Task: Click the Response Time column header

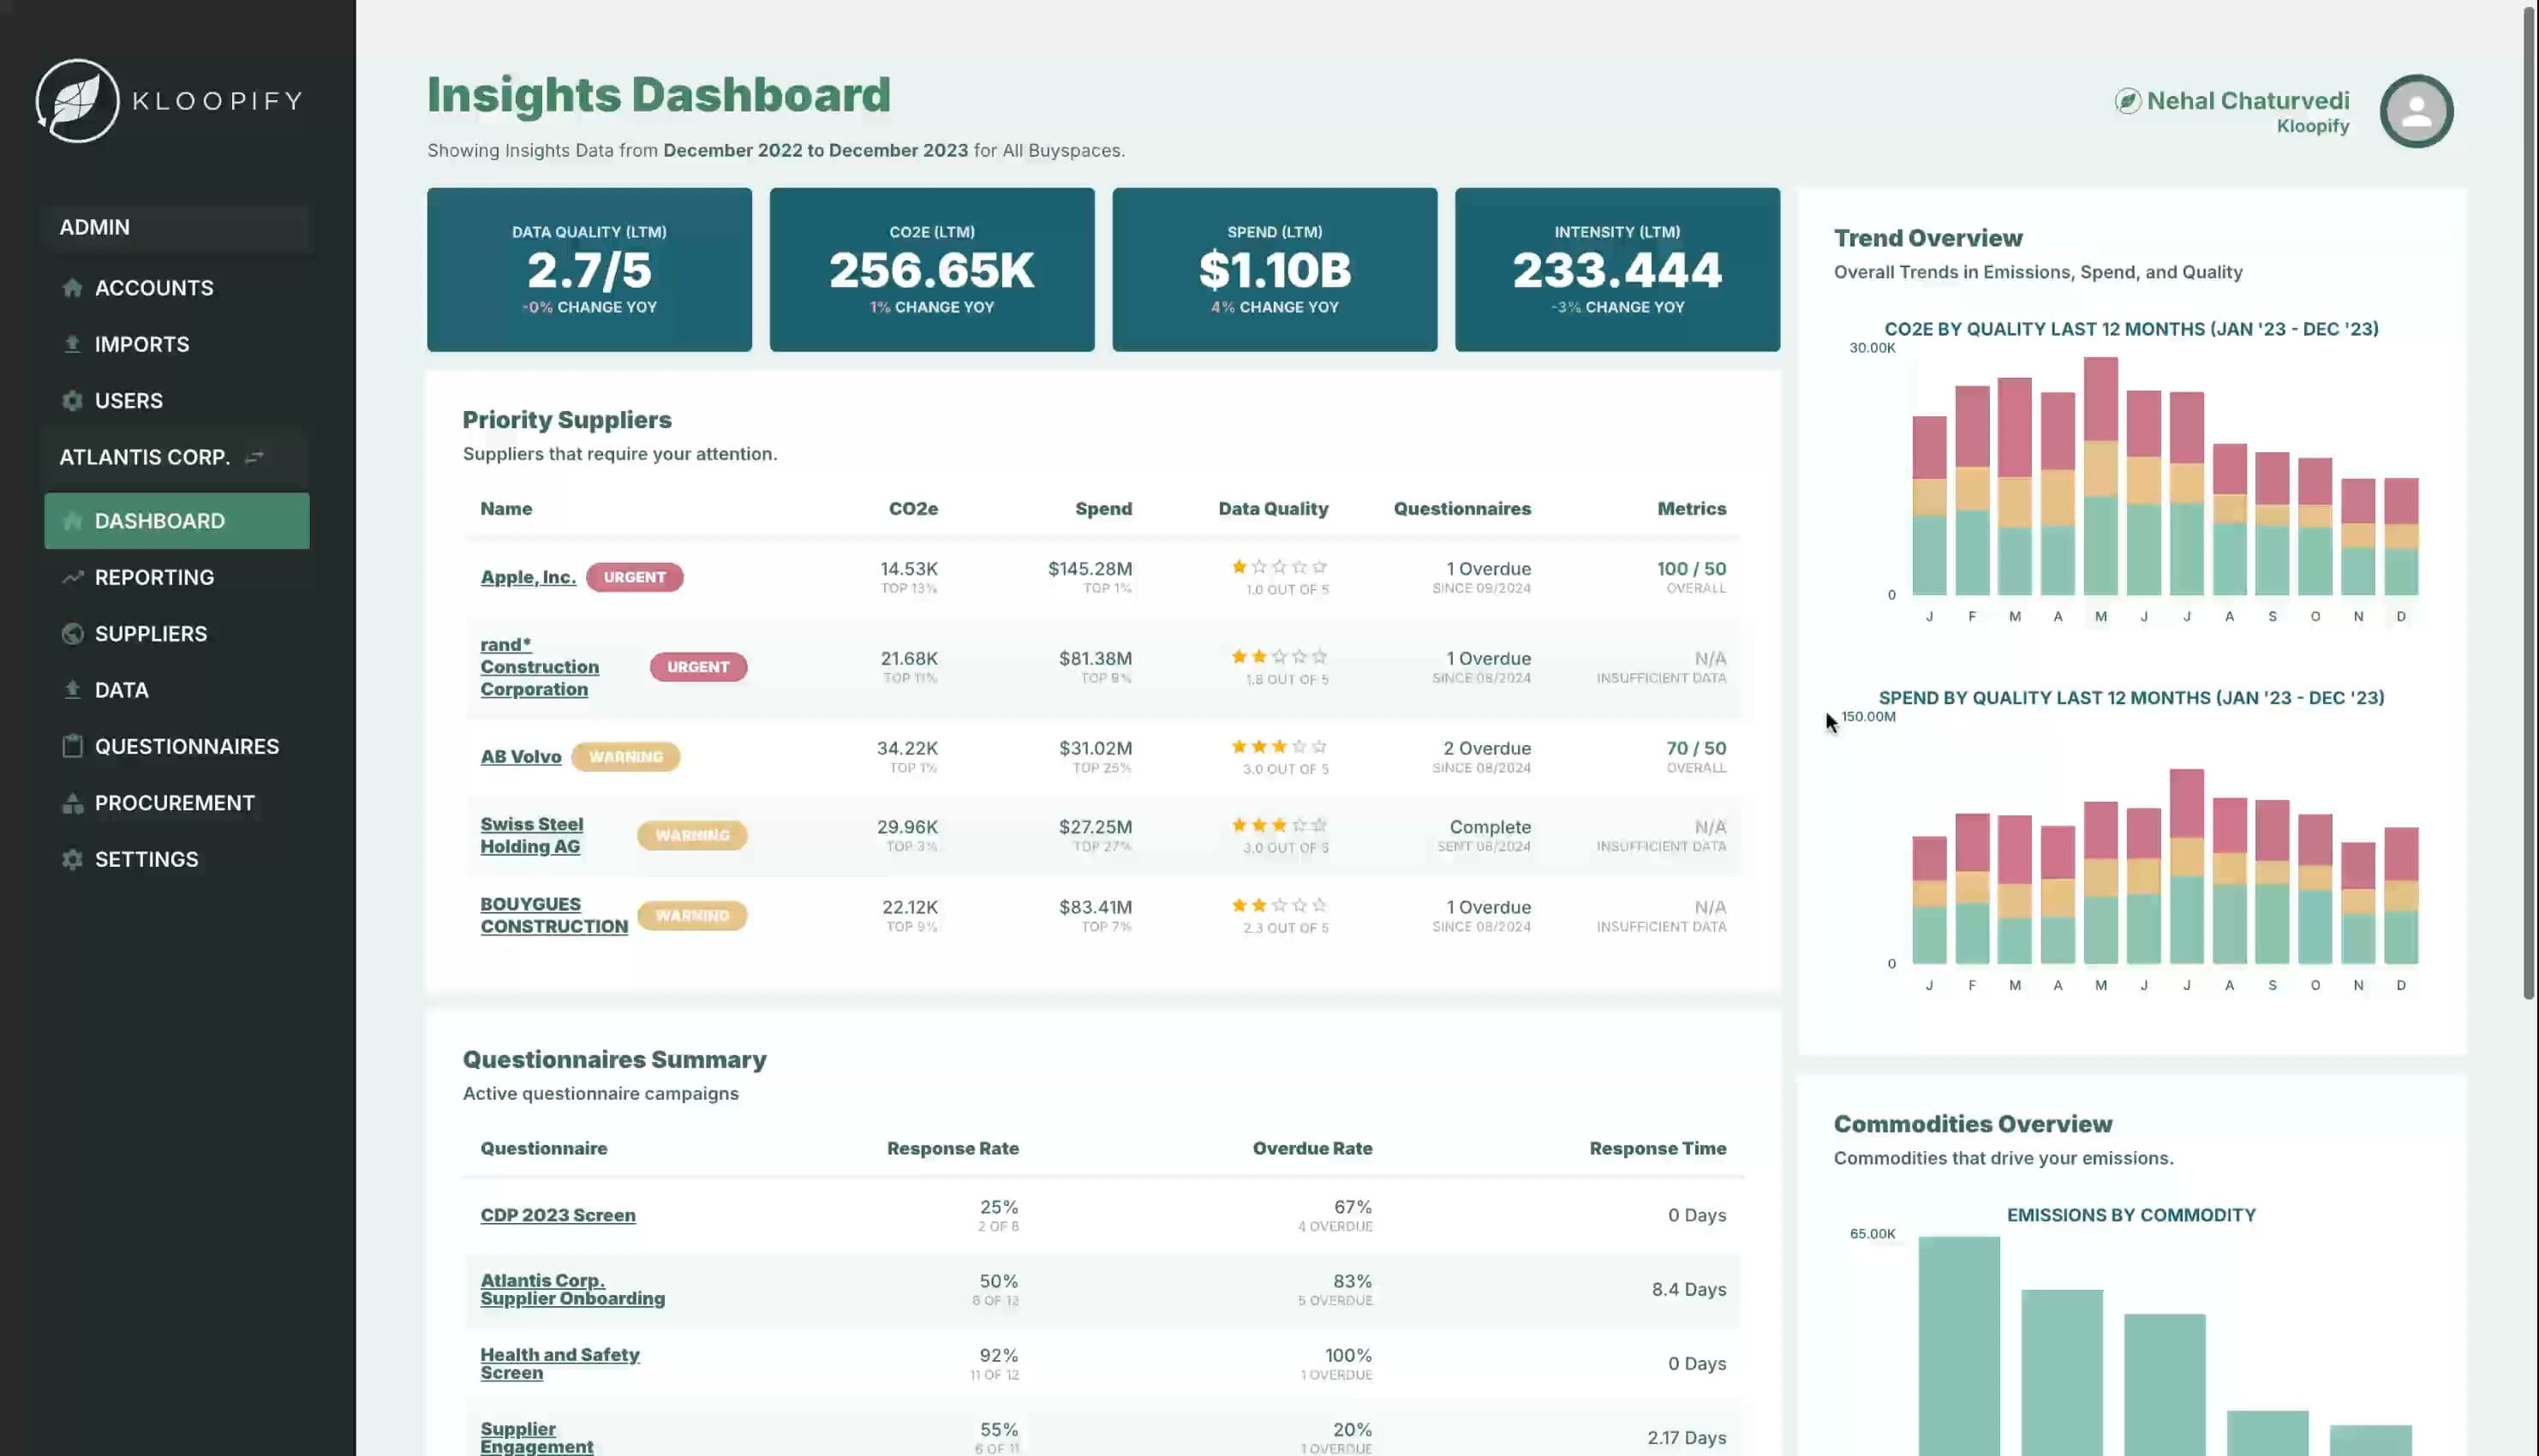Action: [x=1658, y=1148]
